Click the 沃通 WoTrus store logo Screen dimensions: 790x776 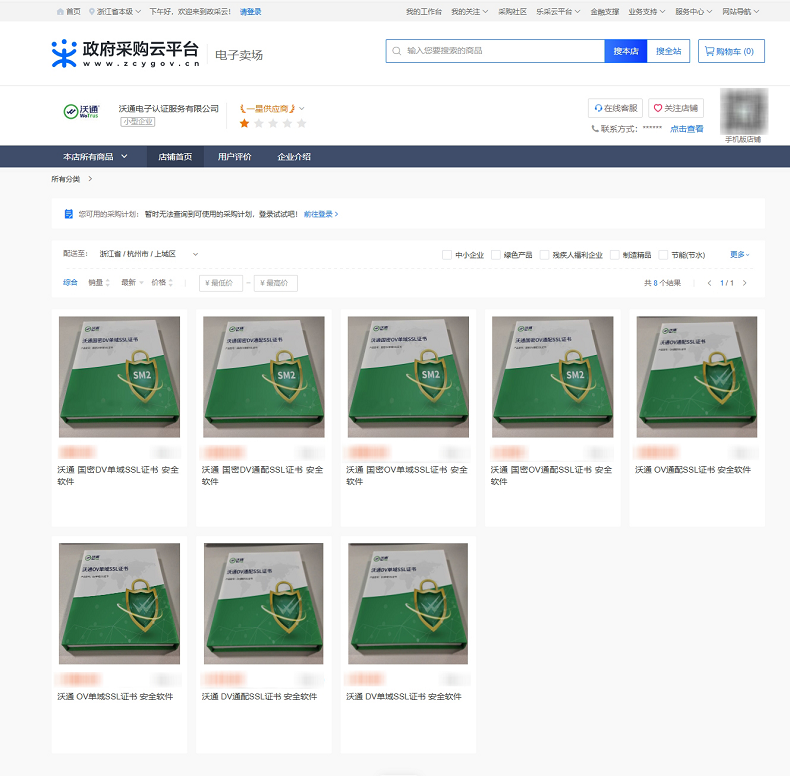click(x=78, y=112)
